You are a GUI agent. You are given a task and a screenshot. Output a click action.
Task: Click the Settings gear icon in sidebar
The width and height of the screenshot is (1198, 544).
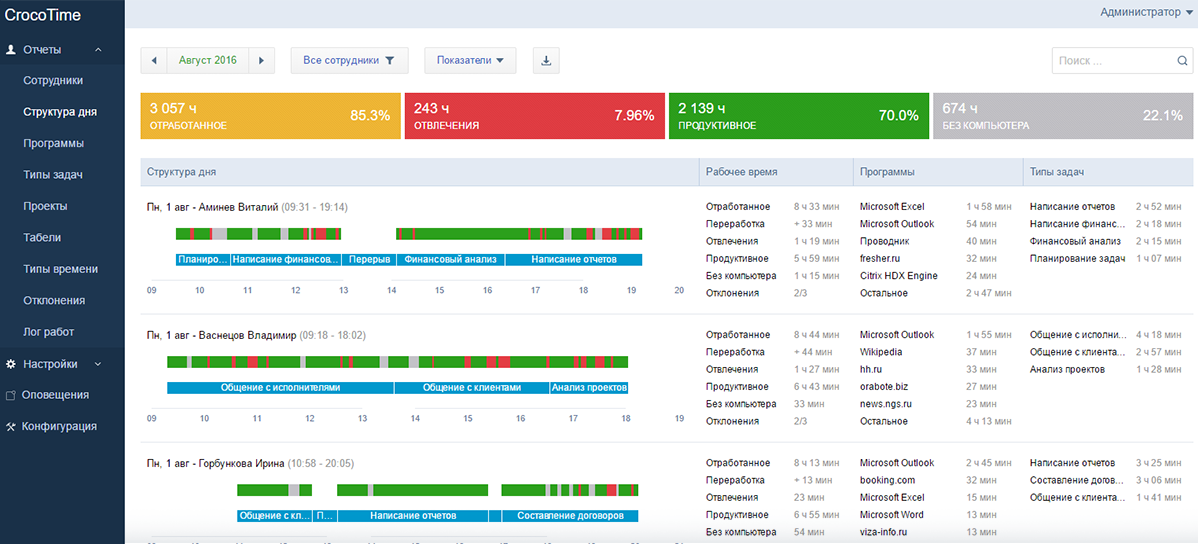[x=11, y=364]
